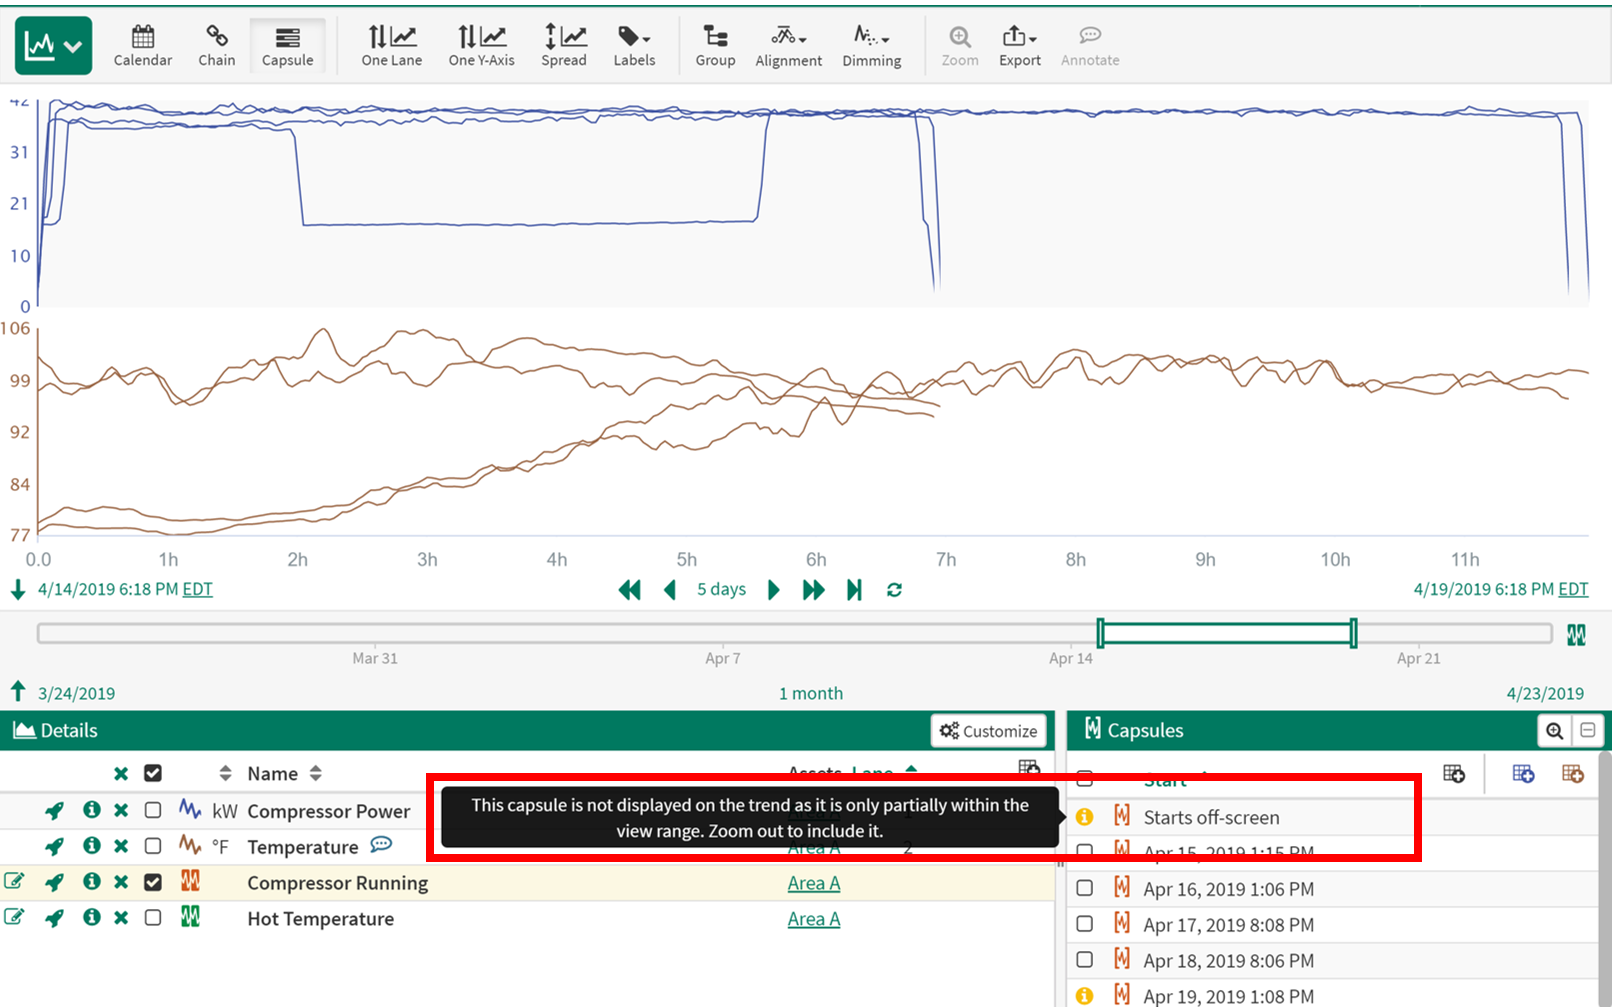Select the Chain view icon
The width and height of the screenshot is (1612, 1007).
tap(216, 46)
